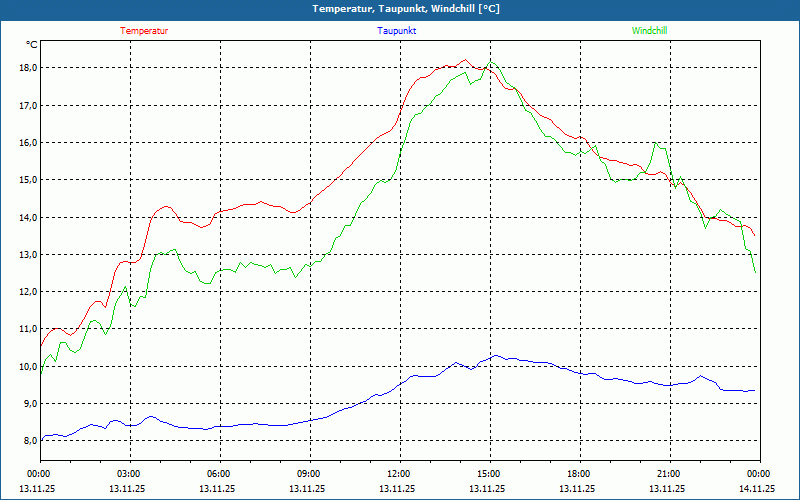This screenshot has height=500, width=800.
Task: Click the 15,0 y-axis label
Action: [x=27, y=180]
